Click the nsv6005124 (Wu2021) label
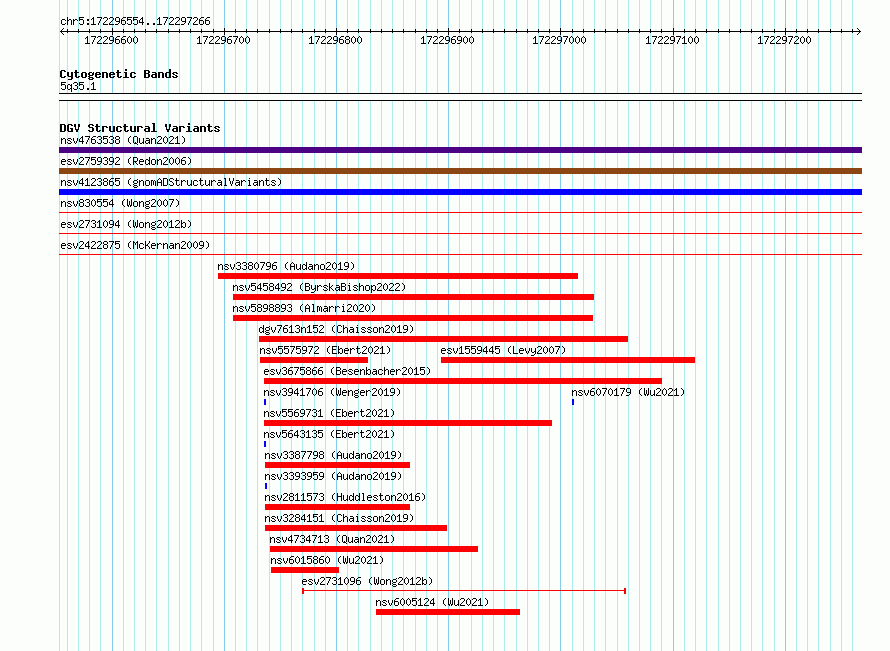Screen dimensions: 890x651 433,602
